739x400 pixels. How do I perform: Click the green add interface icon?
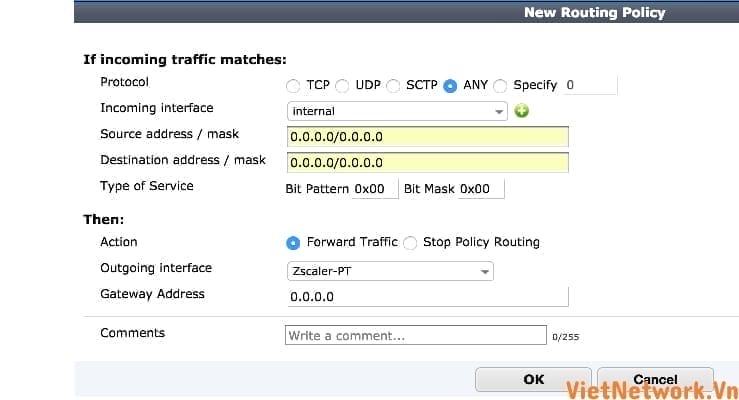tap(521, 111)
